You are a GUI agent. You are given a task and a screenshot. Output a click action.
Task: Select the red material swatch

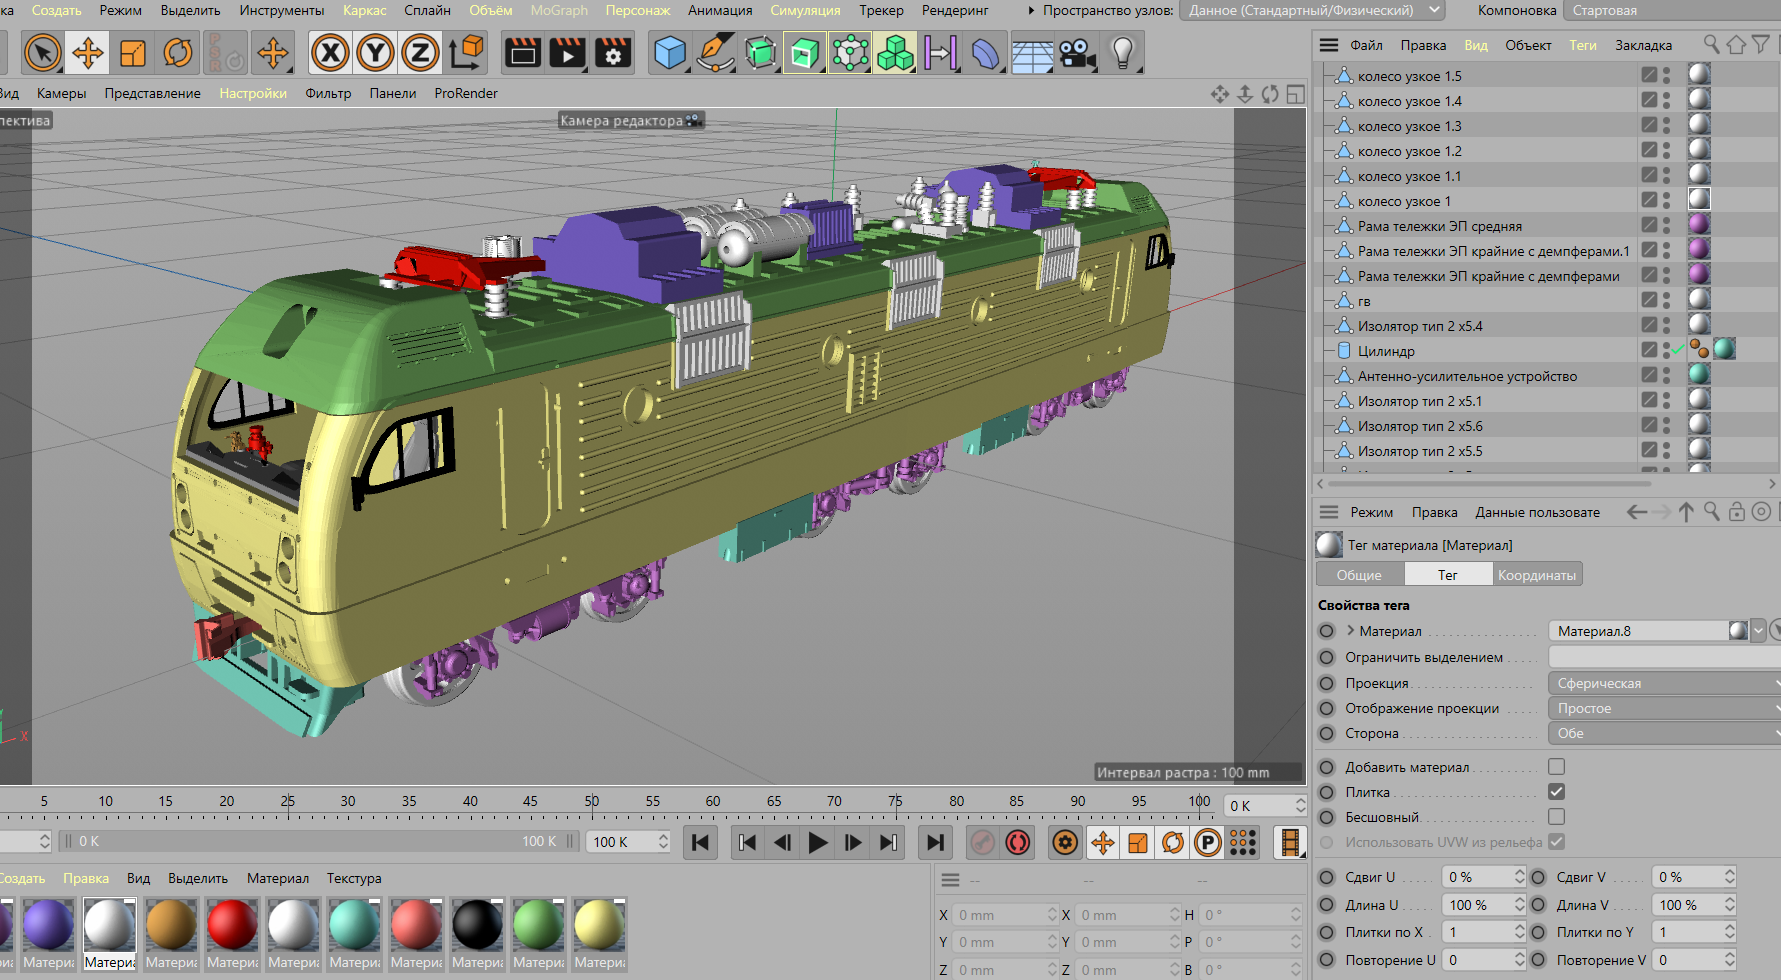[232, 924]
